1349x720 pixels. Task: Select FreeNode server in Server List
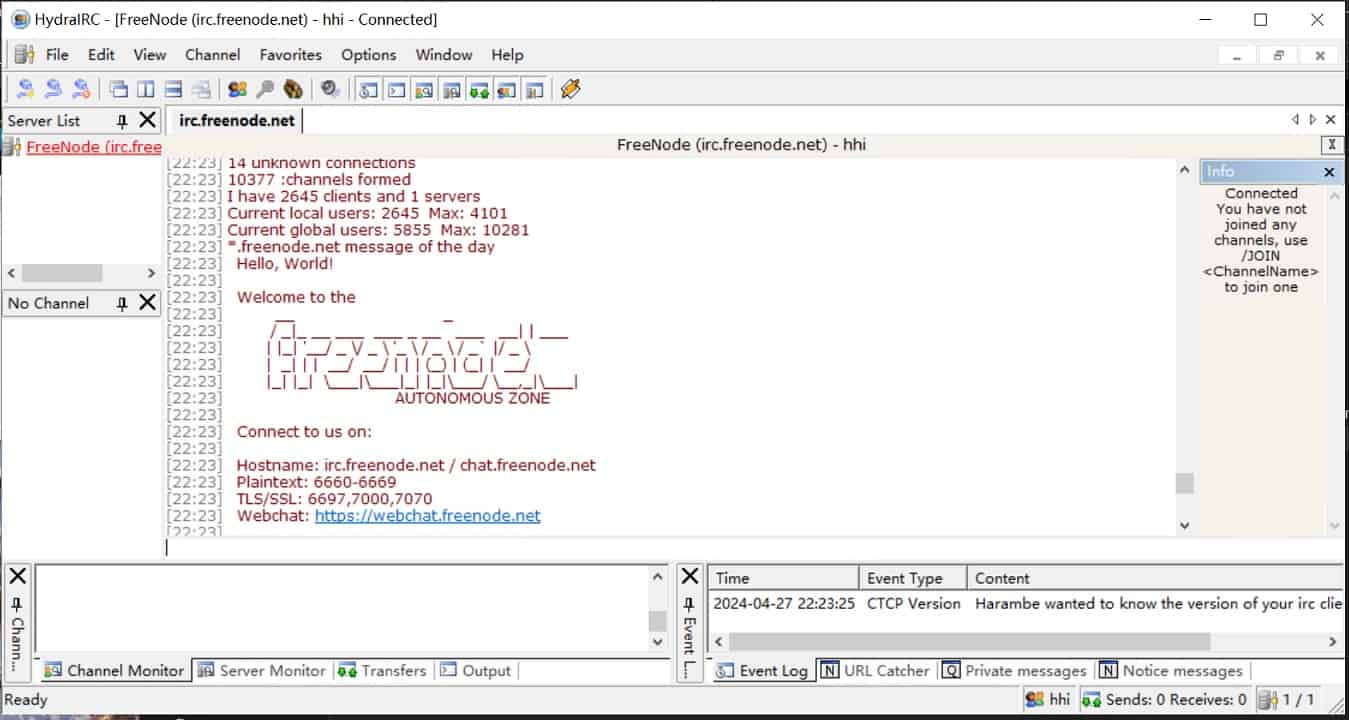pos(94,147)
